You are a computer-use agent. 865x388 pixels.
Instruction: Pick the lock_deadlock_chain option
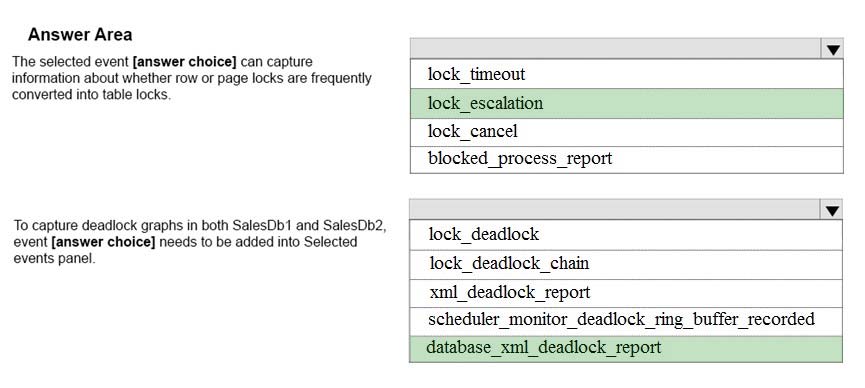click(626, 264)
